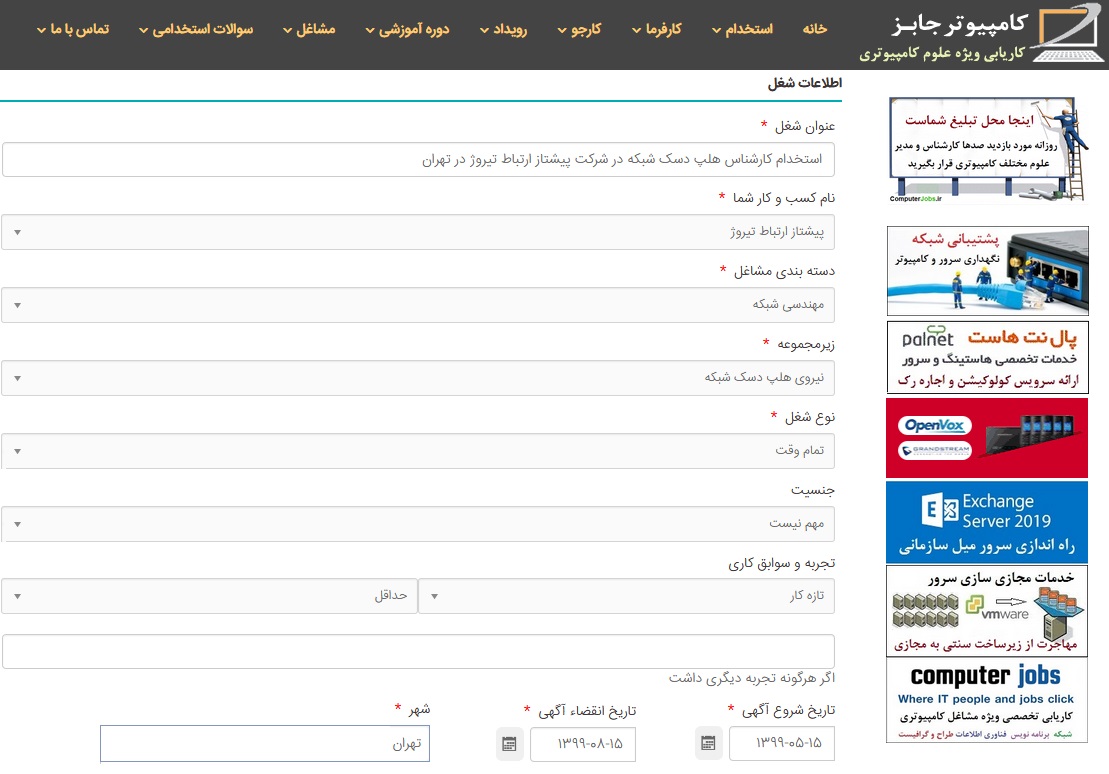
Task: Open the اینجا محل تبلیغ شماست banner
Action: pyautogui.click(x=988, y=150)
